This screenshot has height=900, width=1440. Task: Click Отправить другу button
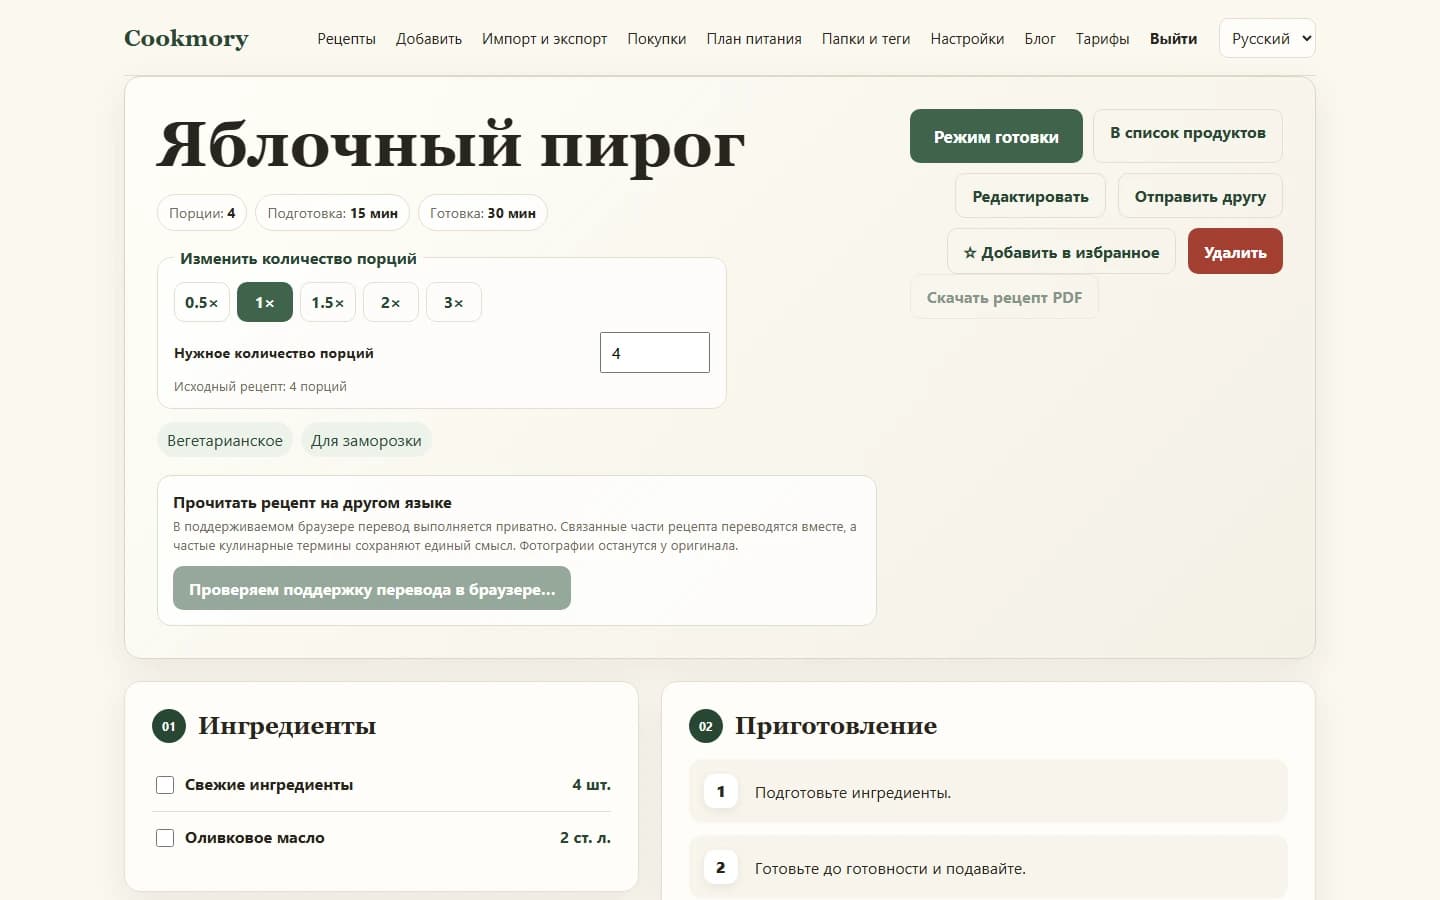pyautogui.click(x=1200, y=196)
